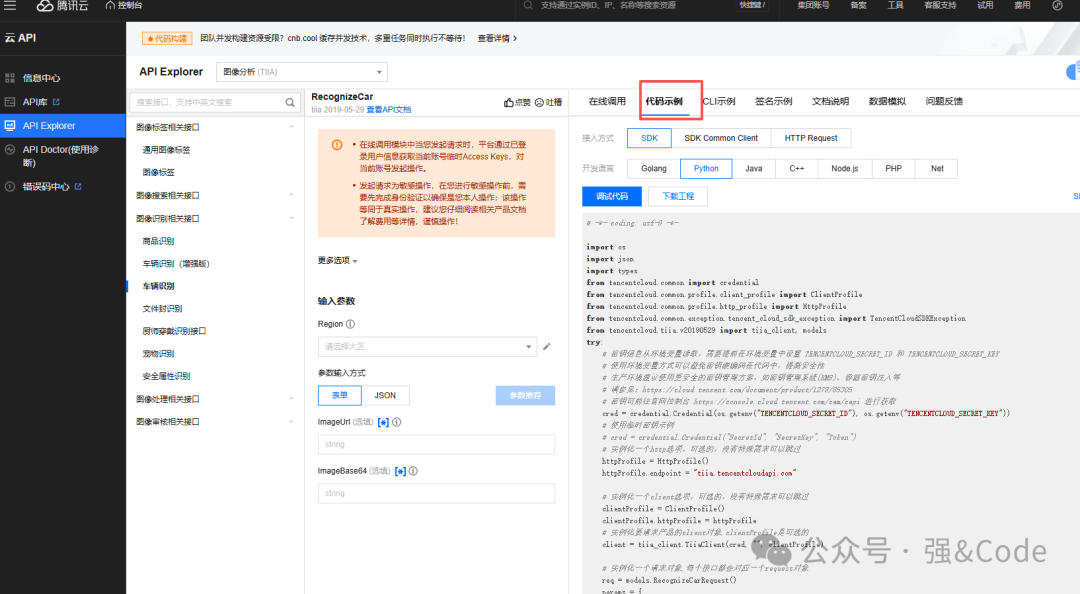Screen dimensions: 1080x594
Task: Click the 参数推荐 button
Action: pyautogui.click(x=526, y=396)
